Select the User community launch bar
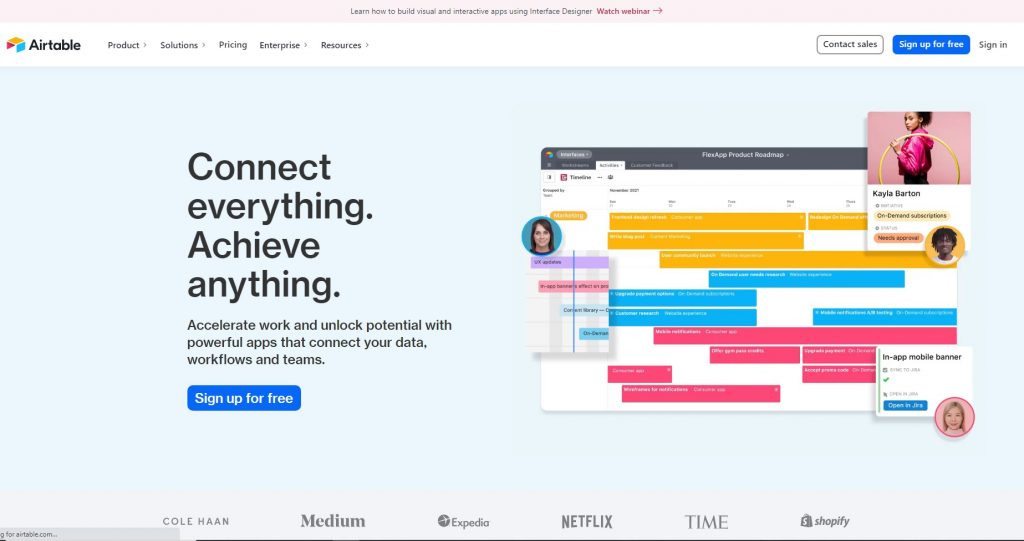Screen dimensions: 1024x541 [808, 259]
